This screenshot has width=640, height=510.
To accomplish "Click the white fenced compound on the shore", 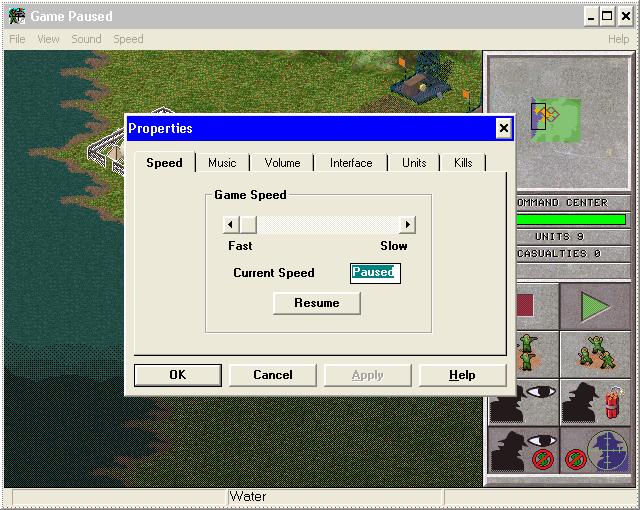I will coord(107,152).
